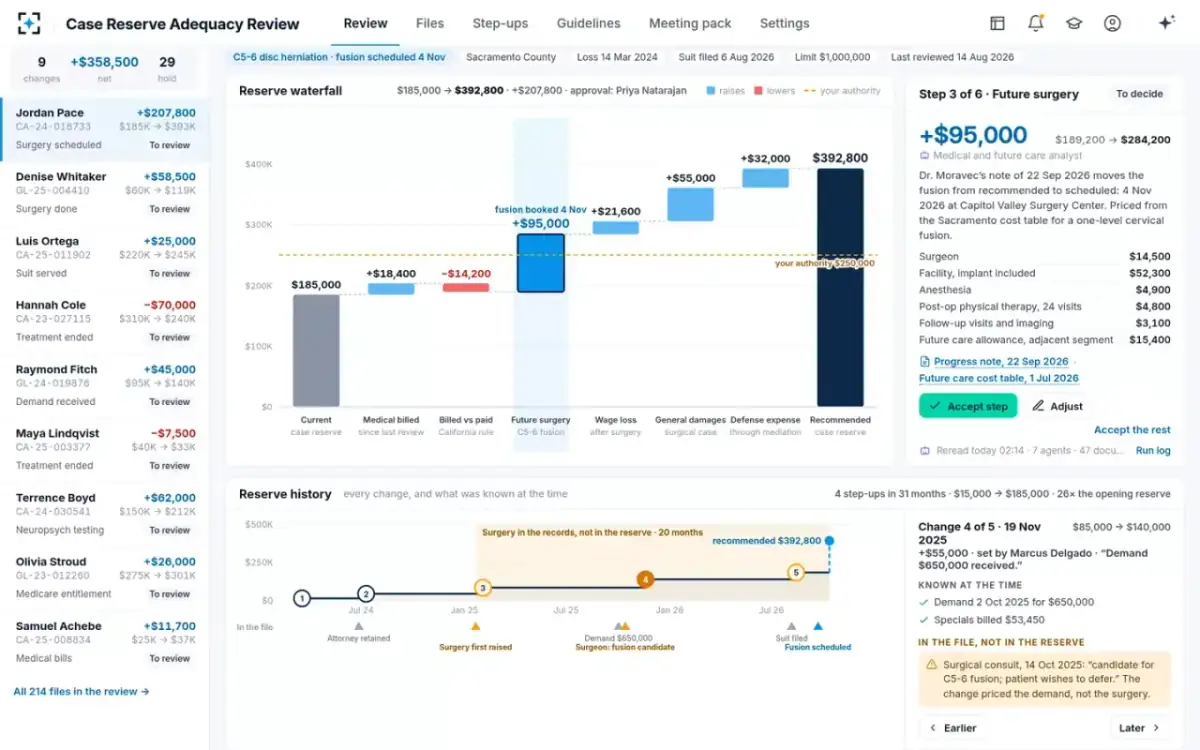Open Denise Whitaker's file in the list
The height and width of the screenshot is (750, 1200).
coord(105,193)
